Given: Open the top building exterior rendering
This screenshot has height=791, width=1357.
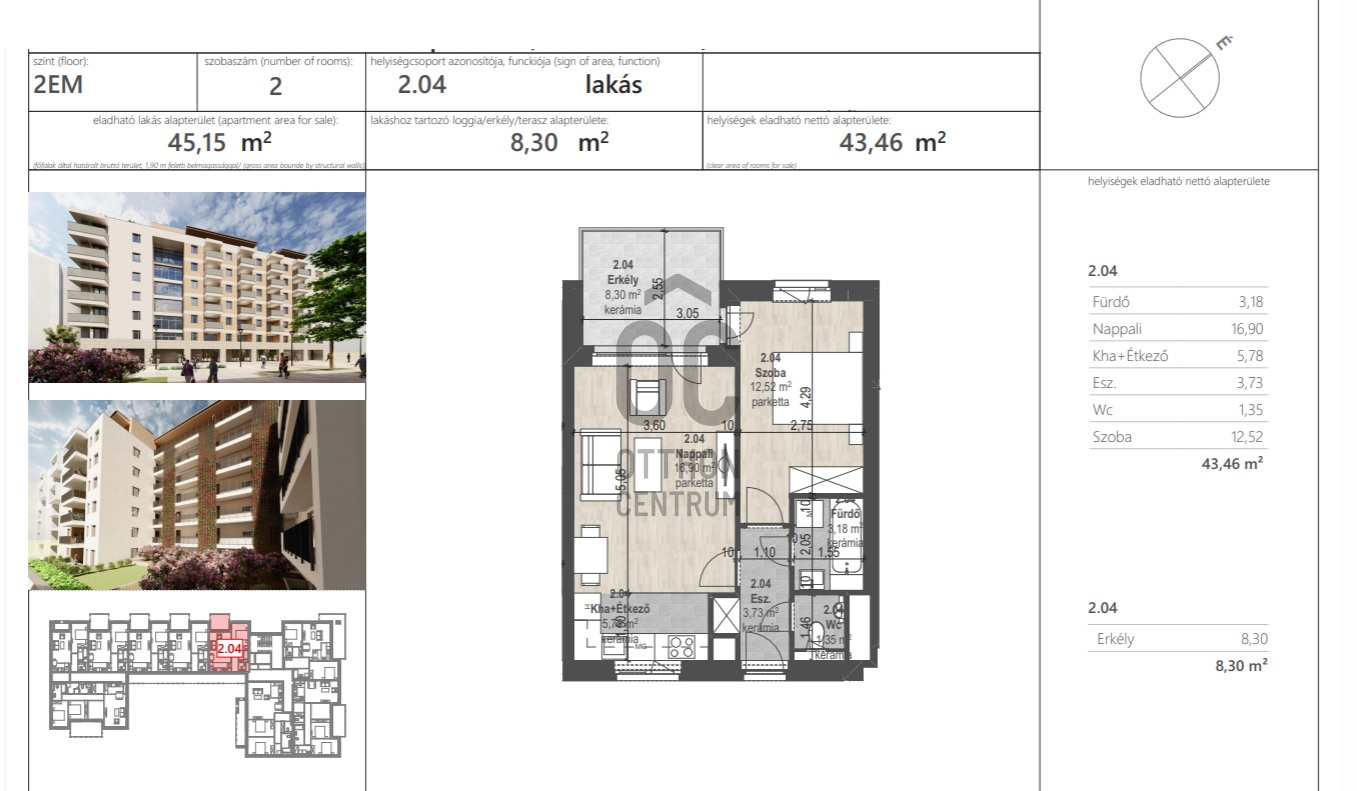Looking at the screenshot, I should (x=196, y=288).
